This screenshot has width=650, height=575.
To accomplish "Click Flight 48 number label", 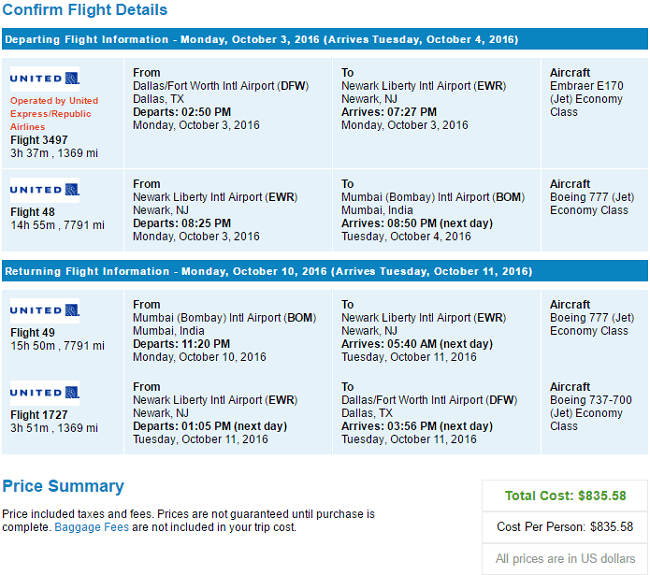I will (x=32, y=212).
